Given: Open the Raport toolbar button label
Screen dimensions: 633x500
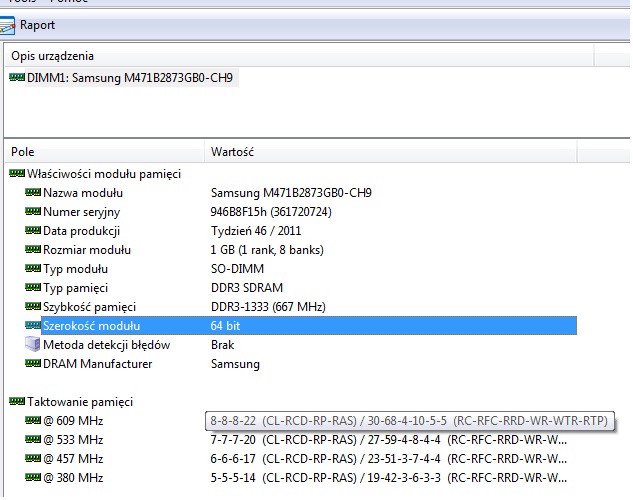Looking at the screenshot, I should (x=38, y=25).
